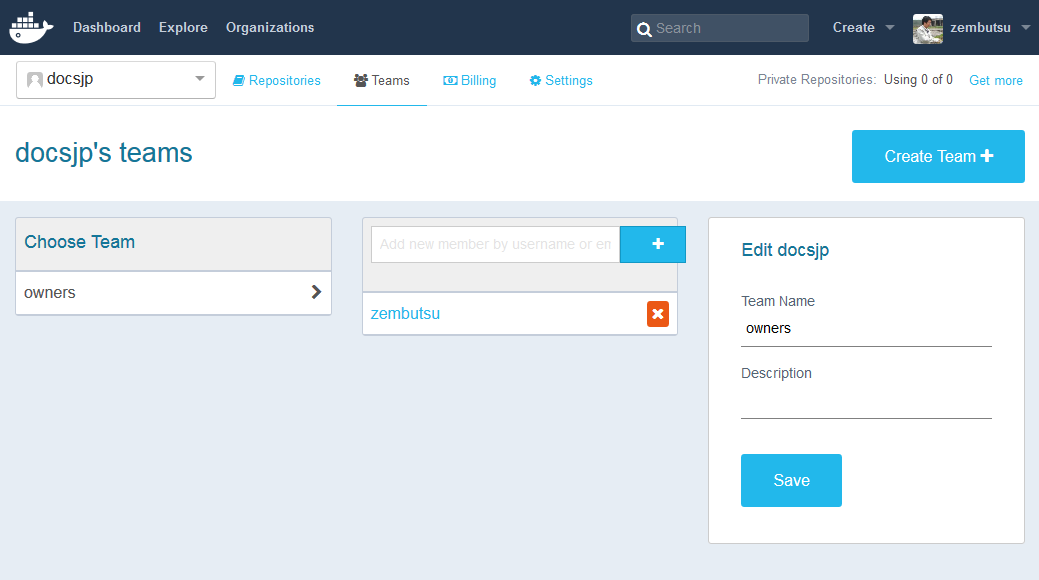Follow the Get more link
Screen dimensions: 1039x580
tap(996, 80)
